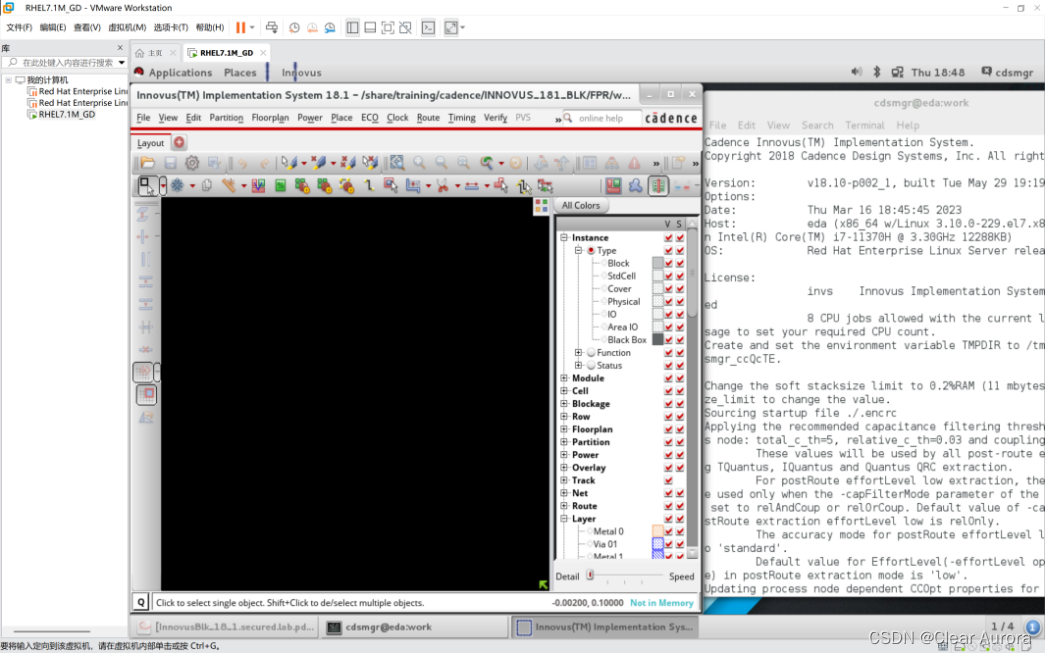This screenshot has height=654, width=1046.
Task: Select the Cut scissors tool icon
Action: coord(442,186)
